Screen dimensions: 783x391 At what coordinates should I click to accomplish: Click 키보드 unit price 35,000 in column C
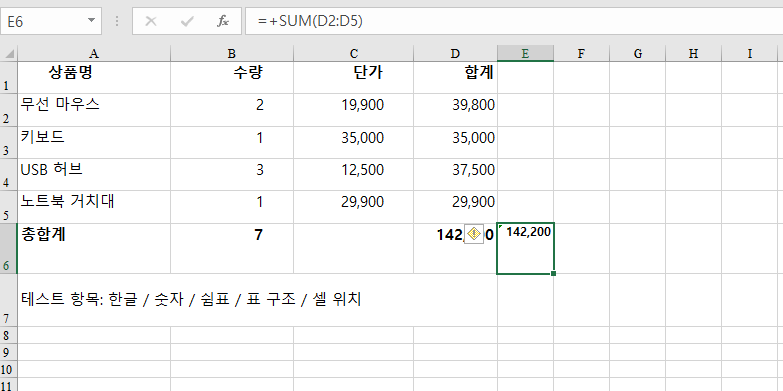[354, 142]
